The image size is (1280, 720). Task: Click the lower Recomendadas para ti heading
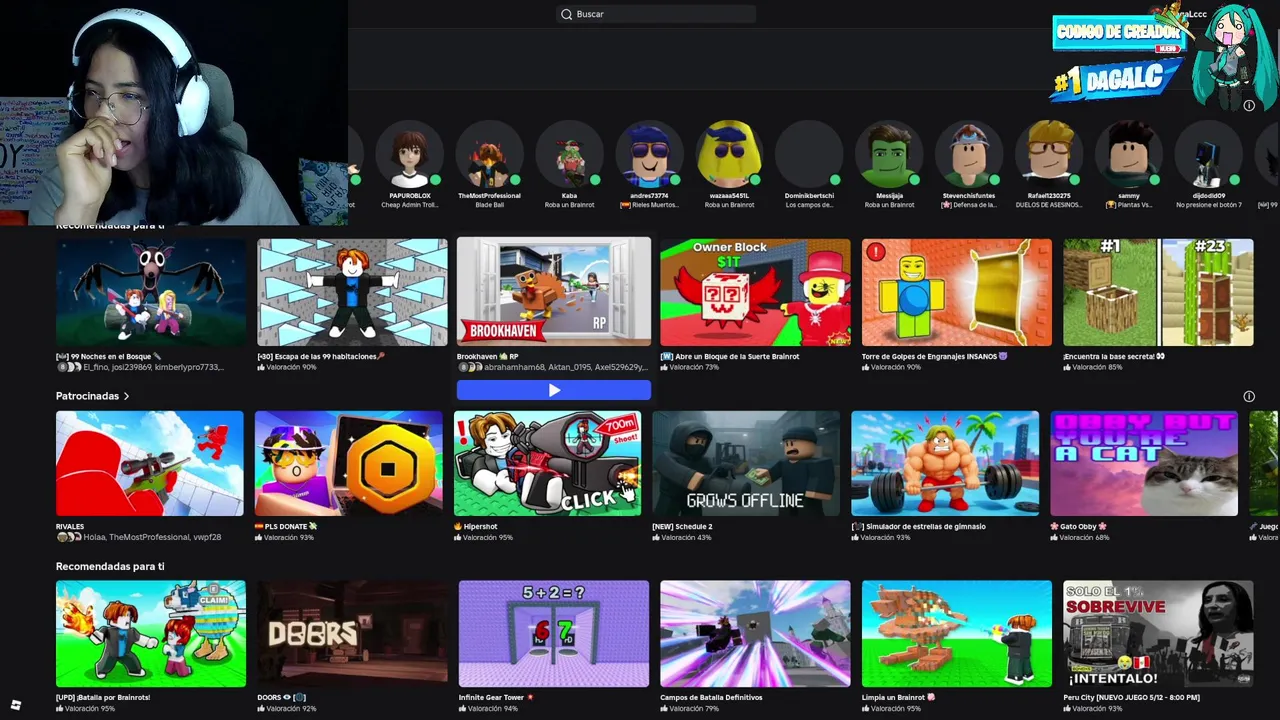click(110, 566)
